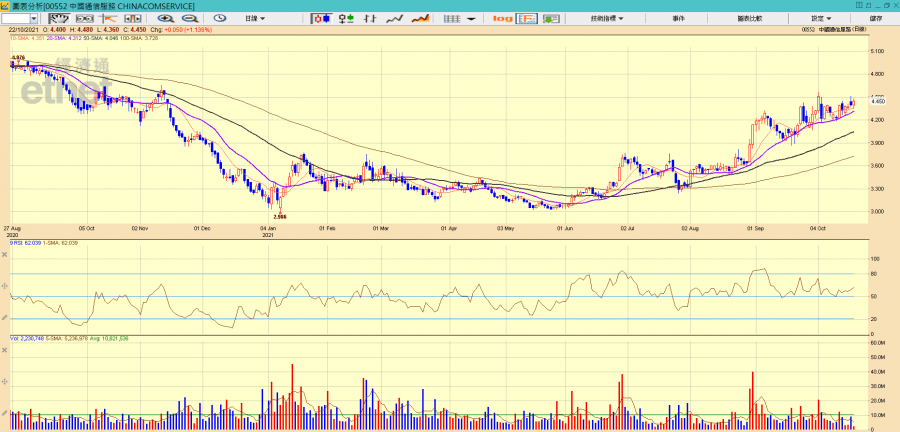900x432 pixels.
Task: Close the RSI indicator panel
Action: (x=5, y=252)
